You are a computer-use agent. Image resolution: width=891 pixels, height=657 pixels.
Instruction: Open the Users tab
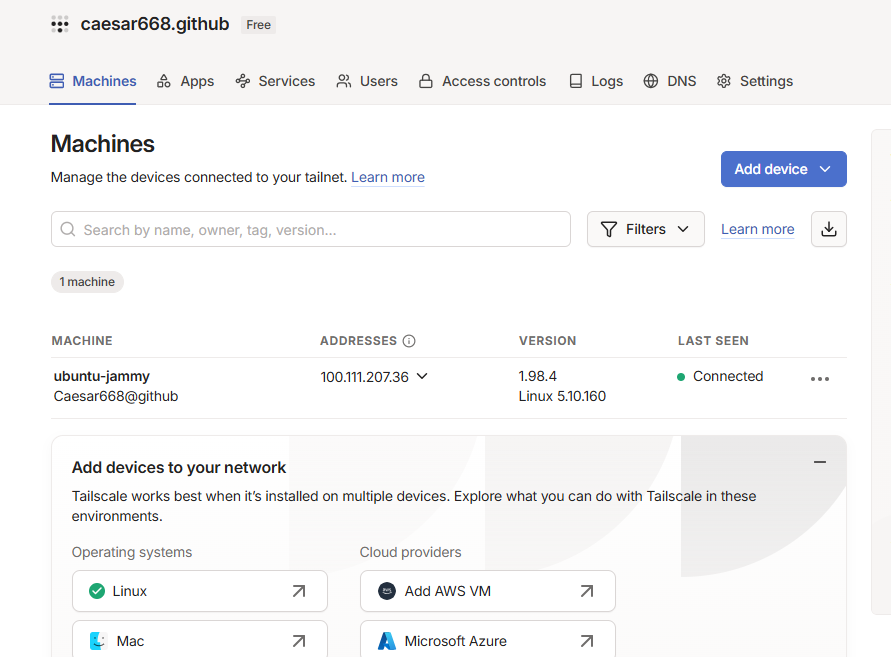367,81
